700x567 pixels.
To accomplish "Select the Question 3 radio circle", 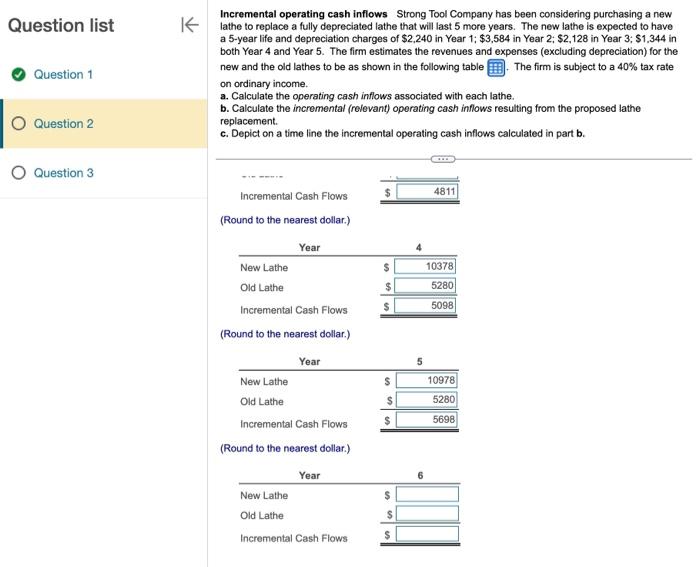I will (18, 172).
